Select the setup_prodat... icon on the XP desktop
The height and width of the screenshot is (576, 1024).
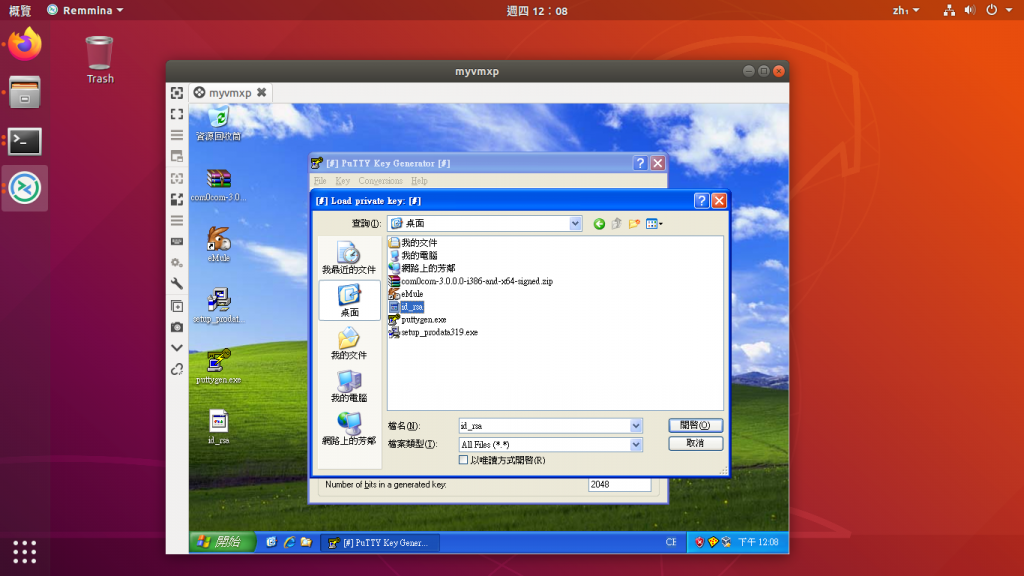pyautogui.click(x=219, y=305)
